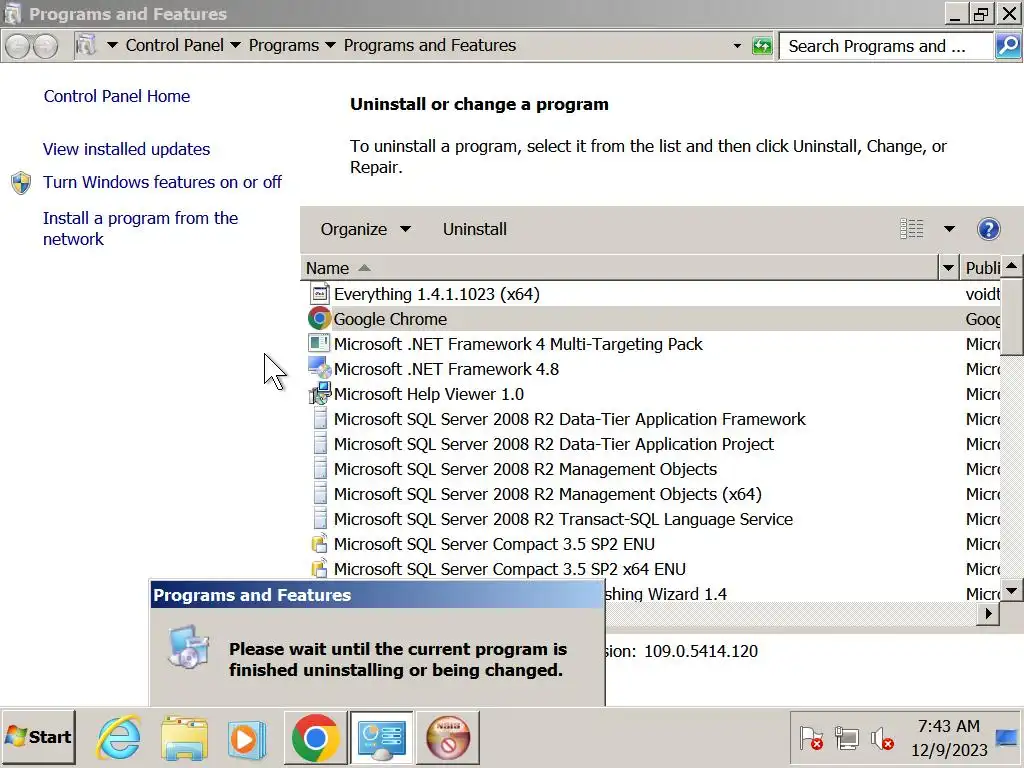Click the Google Chrome taskbar icon
Viewport: 1024px width, 768px height.
tap(315, 738)
